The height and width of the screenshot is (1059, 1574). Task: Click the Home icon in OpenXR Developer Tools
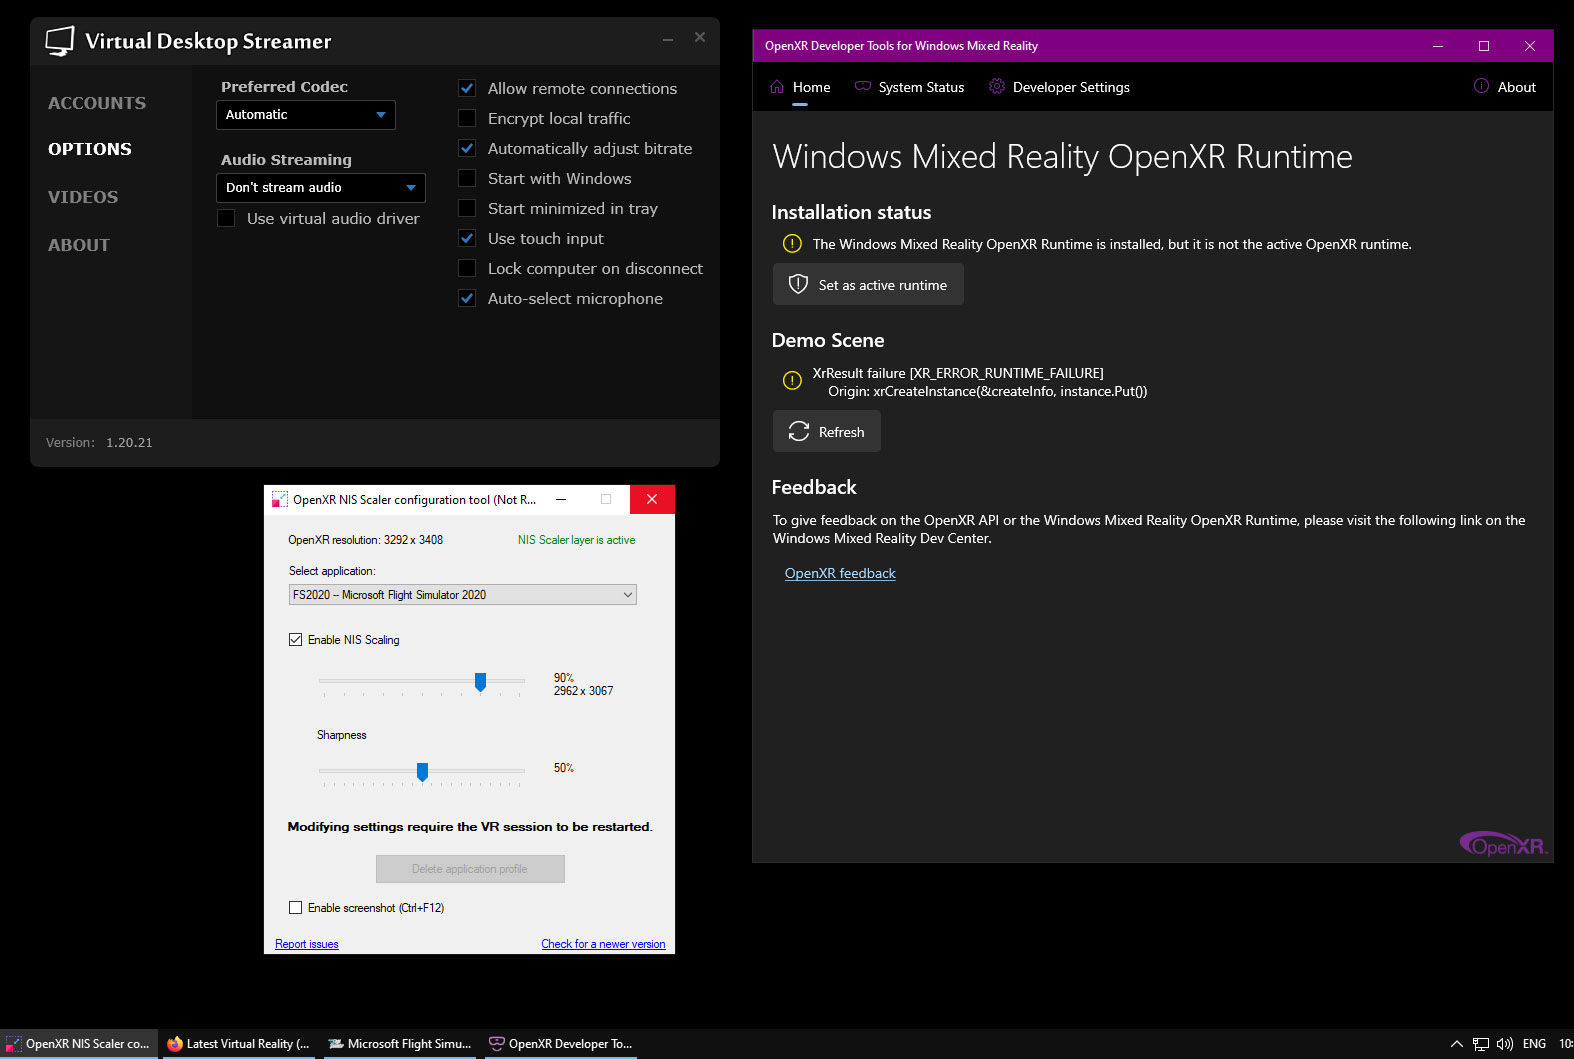[777, 87]
